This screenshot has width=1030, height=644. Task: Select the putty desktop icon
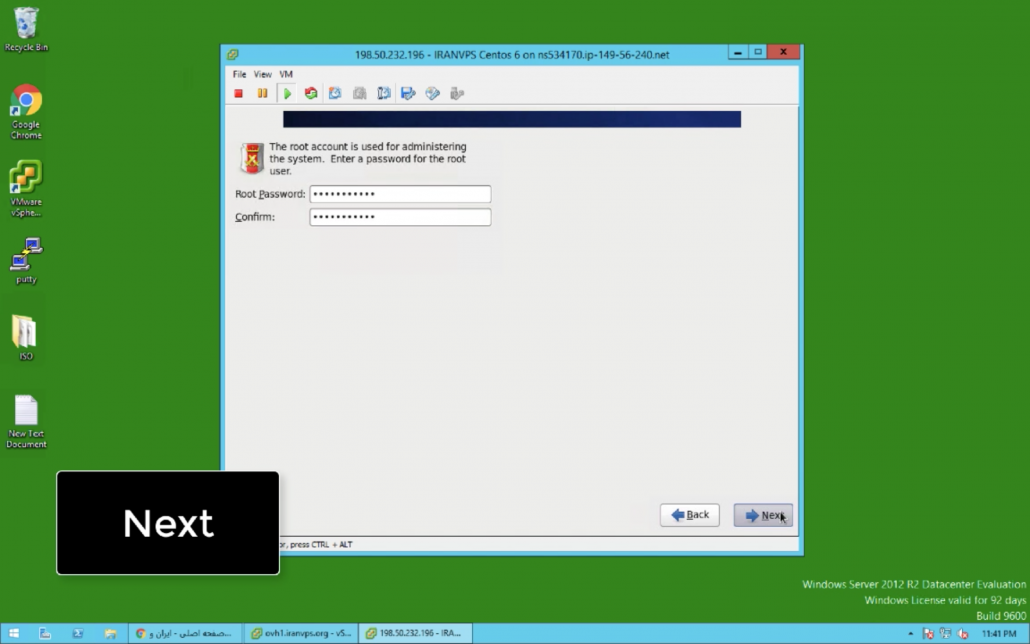[x=26, y=256]
